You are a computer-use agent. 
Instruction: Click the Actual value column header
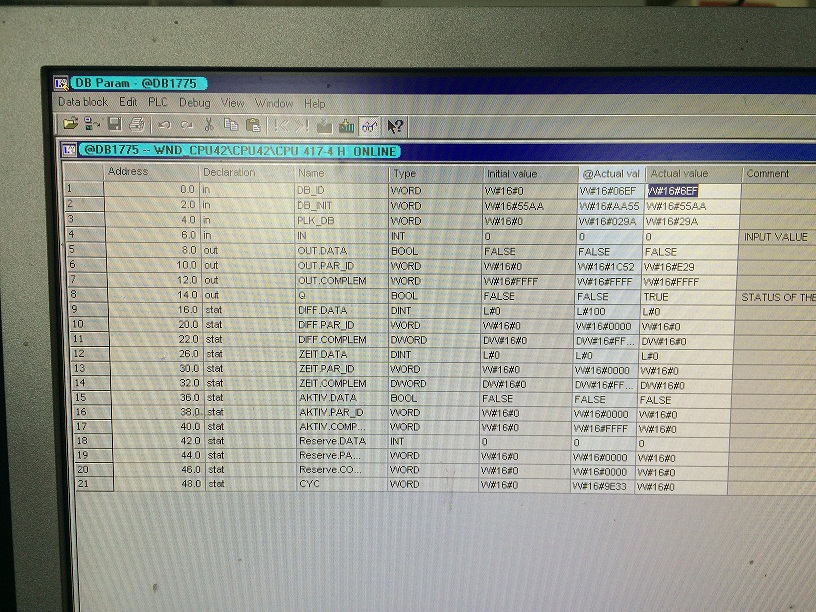click(694, 174)
